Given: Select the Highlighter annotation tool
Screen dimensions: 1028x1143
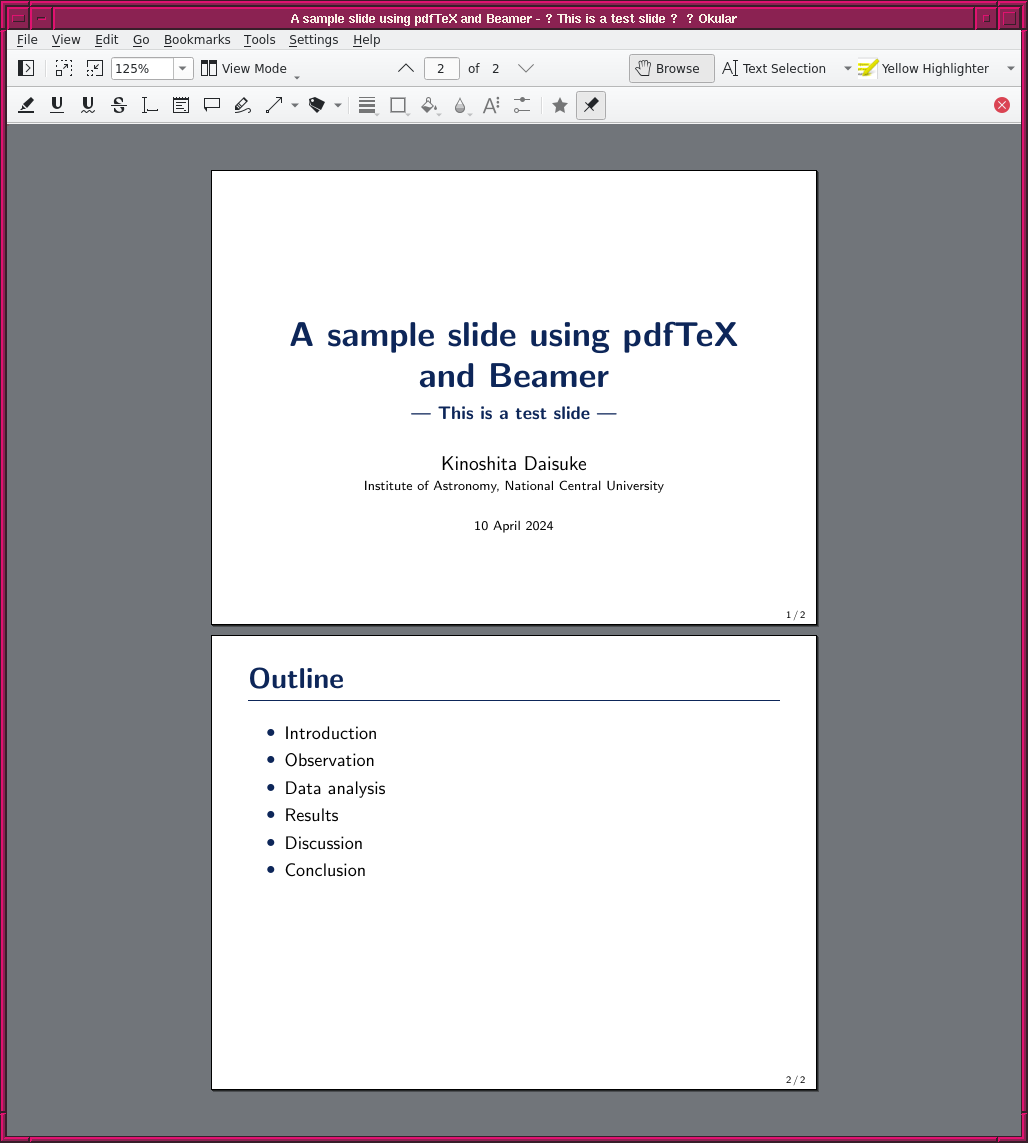Looking at the screenshot, I should (x=27, y=105).
